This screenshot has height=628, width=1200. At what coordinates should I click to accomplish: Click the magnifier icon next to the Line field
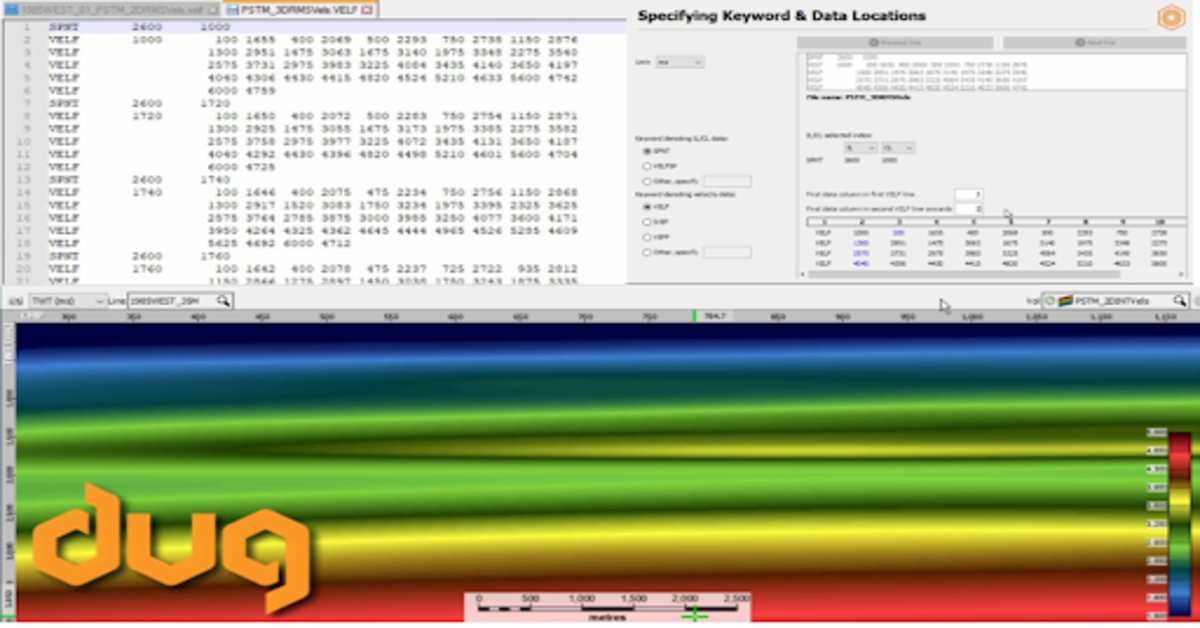tap(224, 301)
